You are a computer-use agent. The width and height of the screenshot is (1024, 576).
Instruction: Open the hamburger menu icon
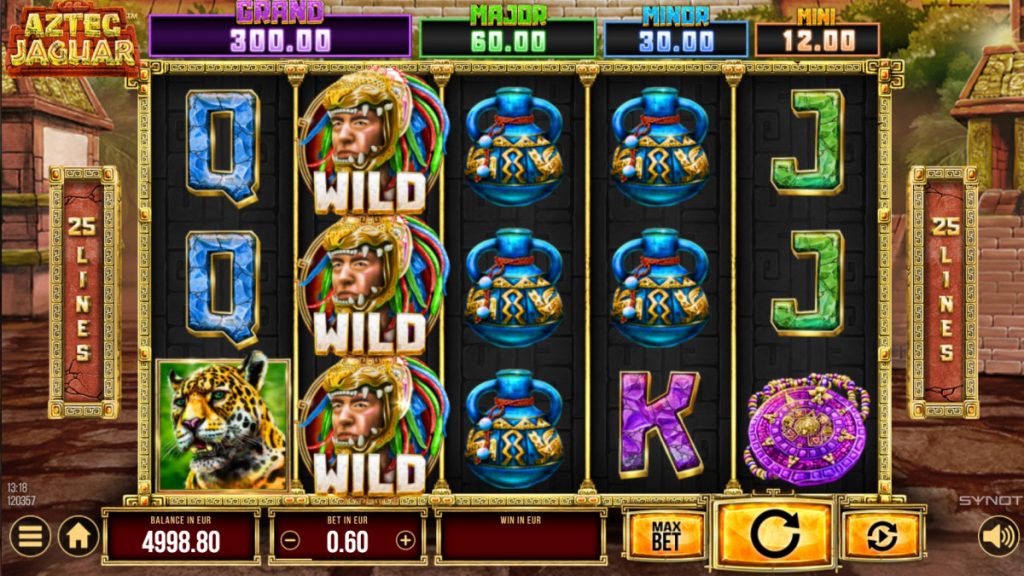click(x=29, y=536)
